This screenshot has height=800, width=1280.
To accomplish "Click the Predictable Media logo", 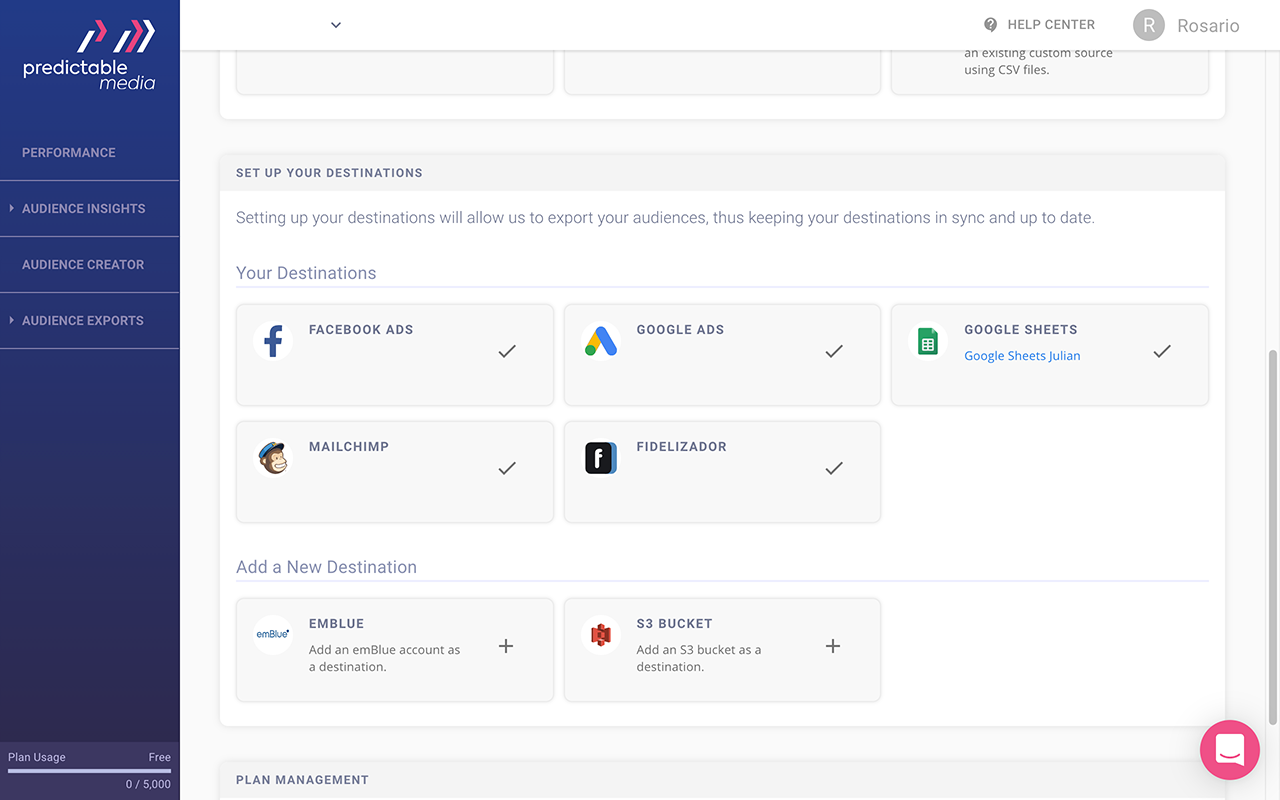I will (x=90, y=55).
